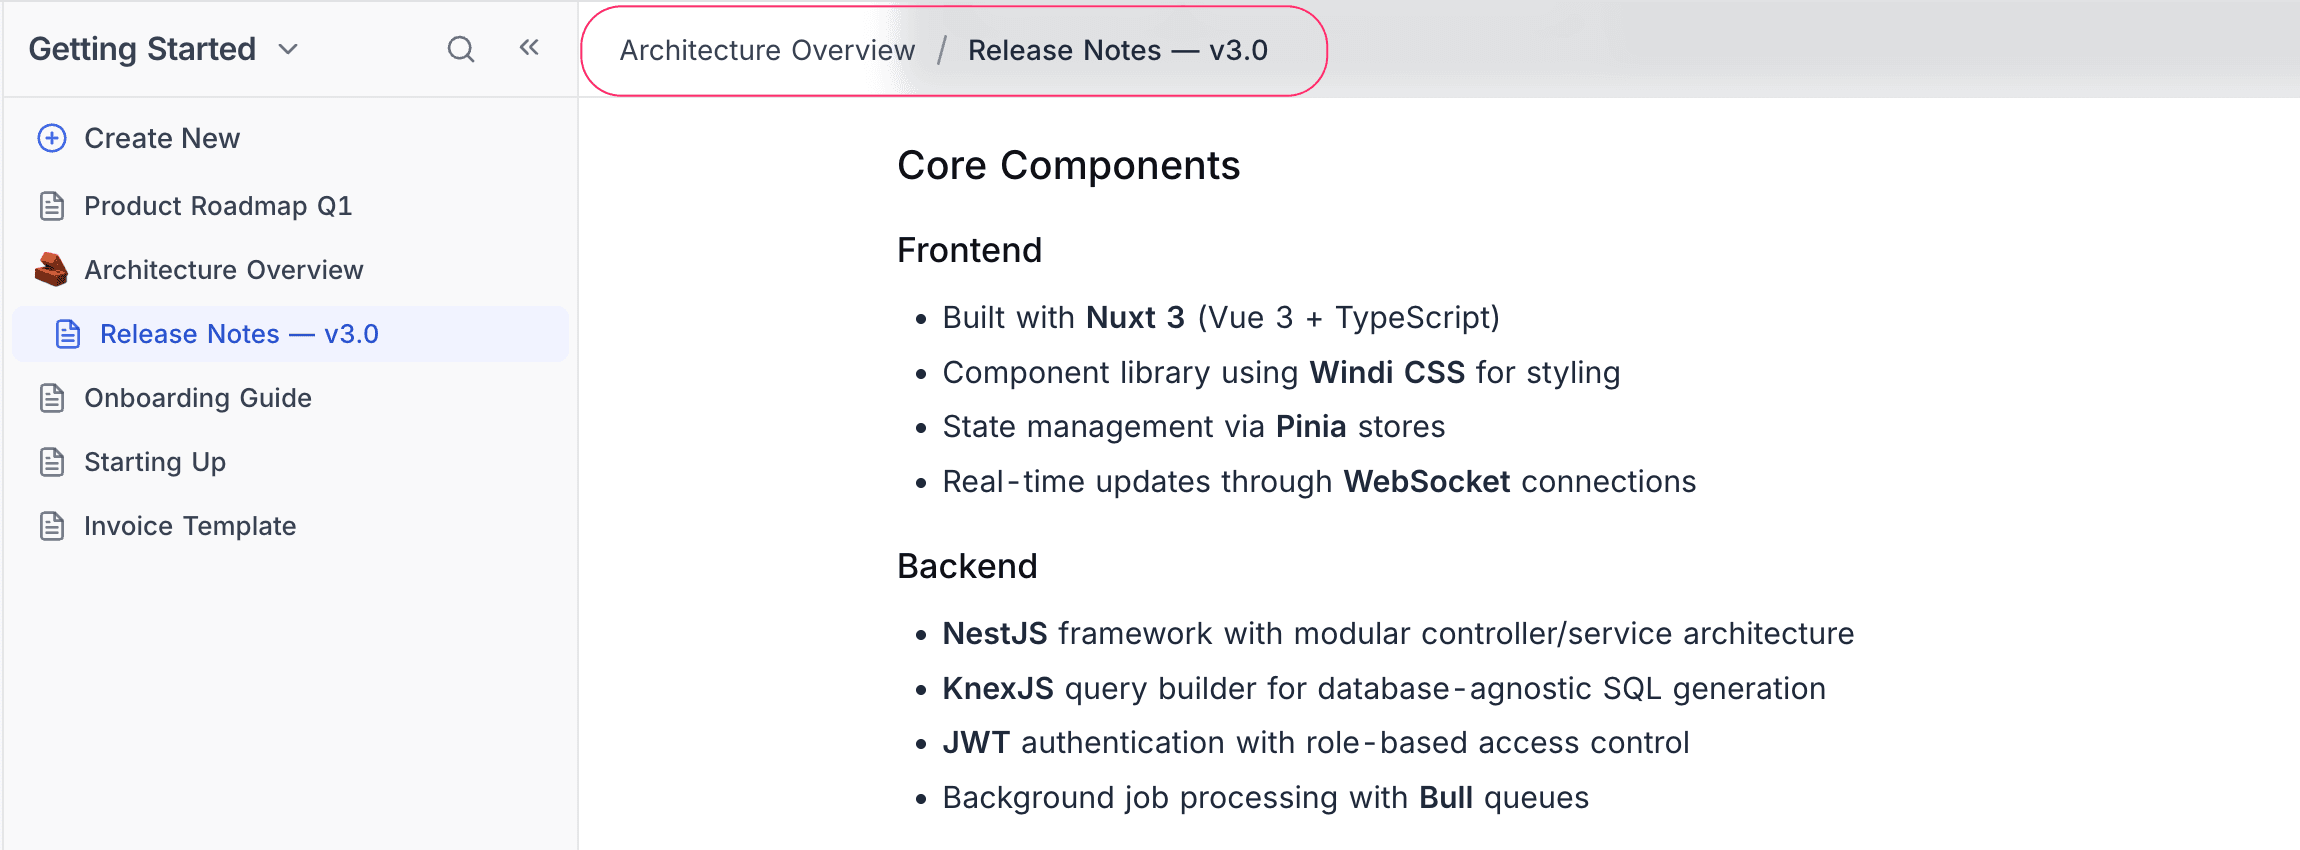Image resolution: width=2300 pixels, height=850 pixels.
Task: Click the Onboarding Guide document icon
Action: tap(52, 398)
